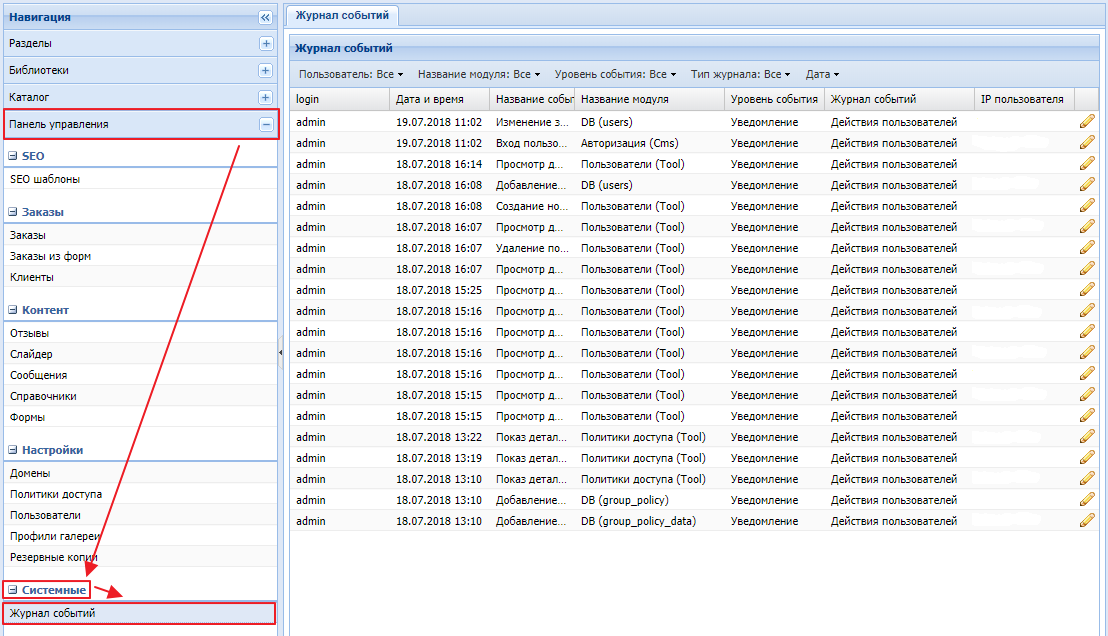The height and width of the screenshot is (636, 1108).
Task: Select the Журнал событий tab
Action: pos(343,15)
